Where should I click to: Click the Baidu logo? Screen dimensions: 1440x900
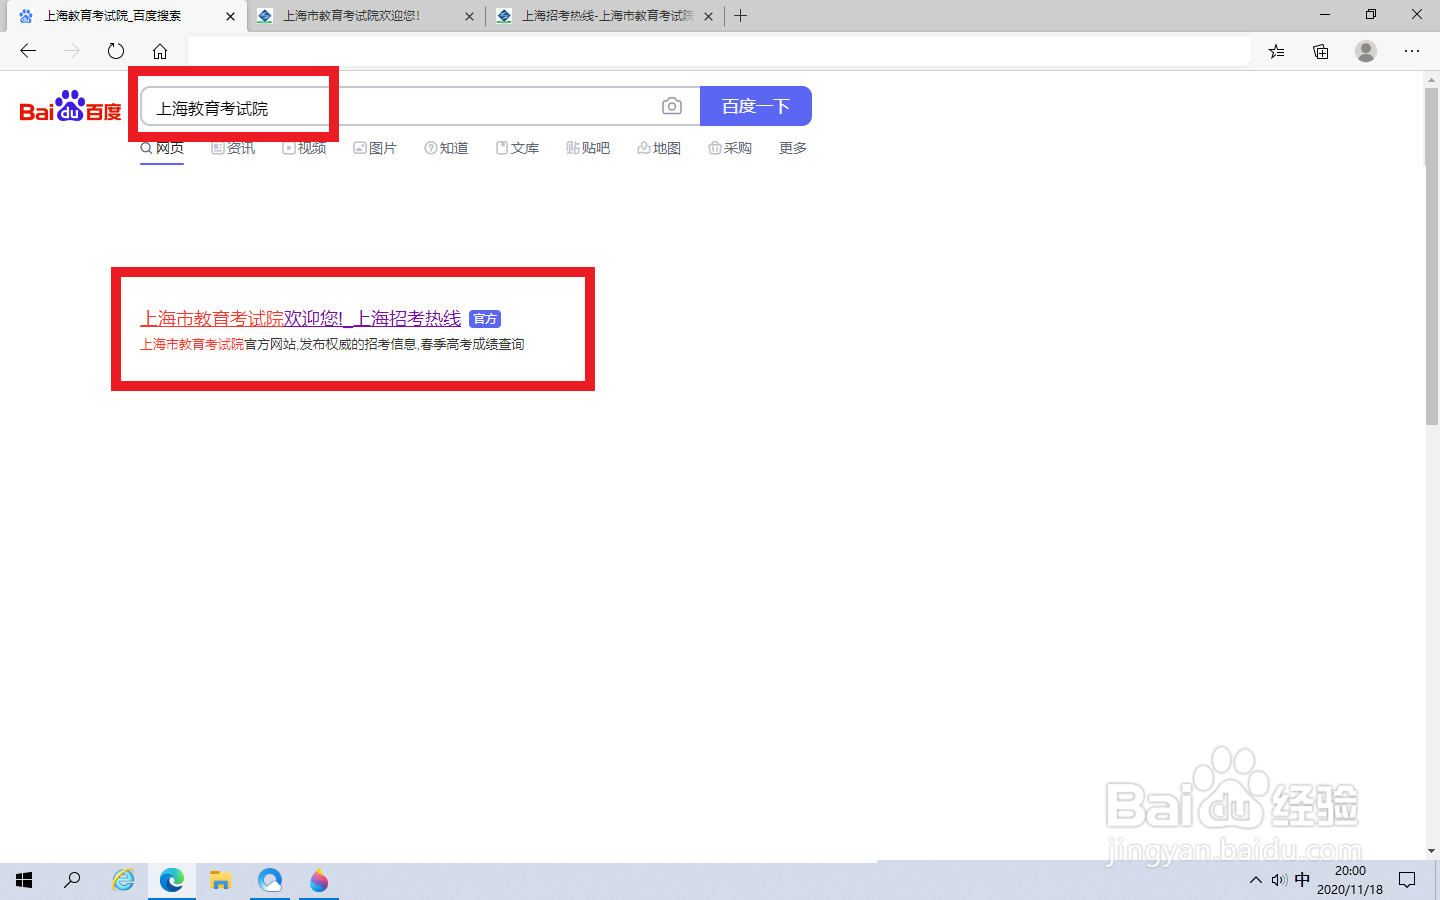(x=70, y=106)
